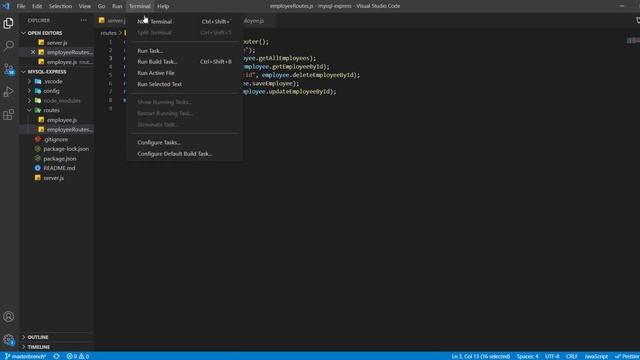Image resolution: width=640 pixels, height=360 pixels.
Task: Open the Accounts menu icon
Action: (8, 316)
